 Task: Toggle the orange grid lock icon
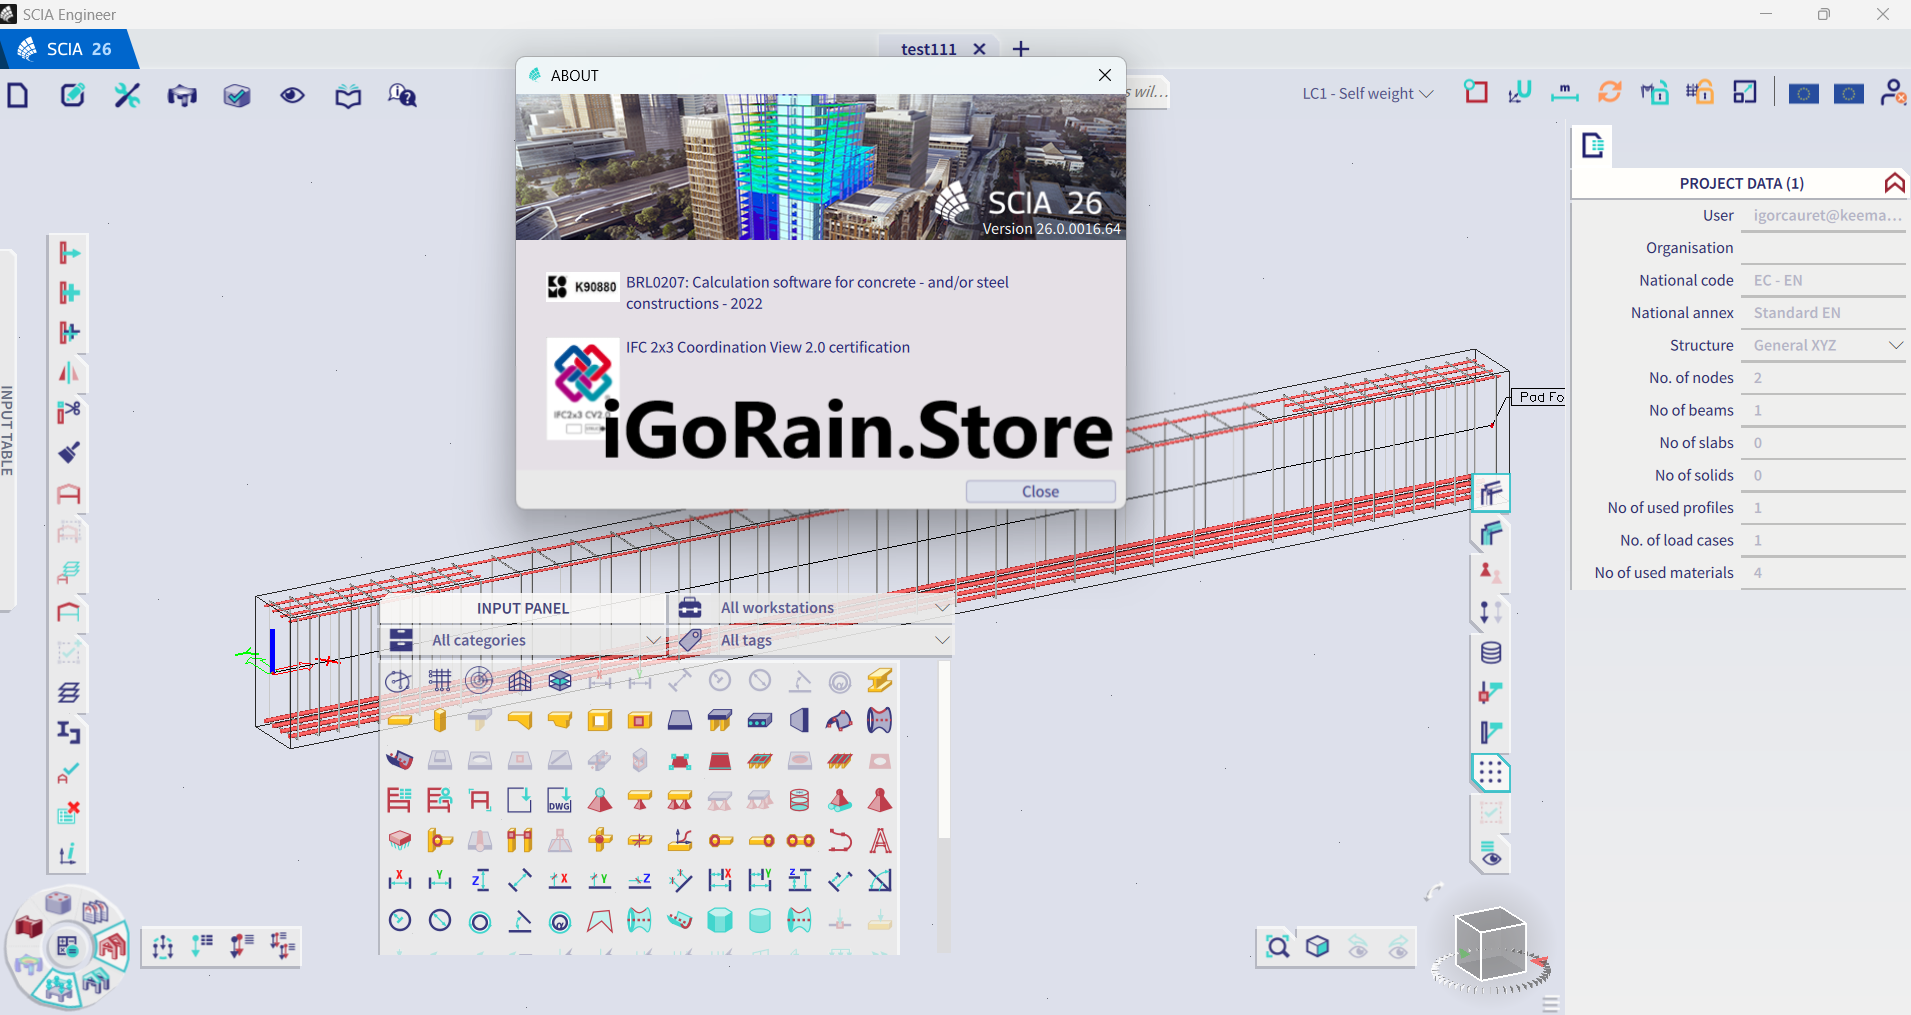[x=1699, y=93]
